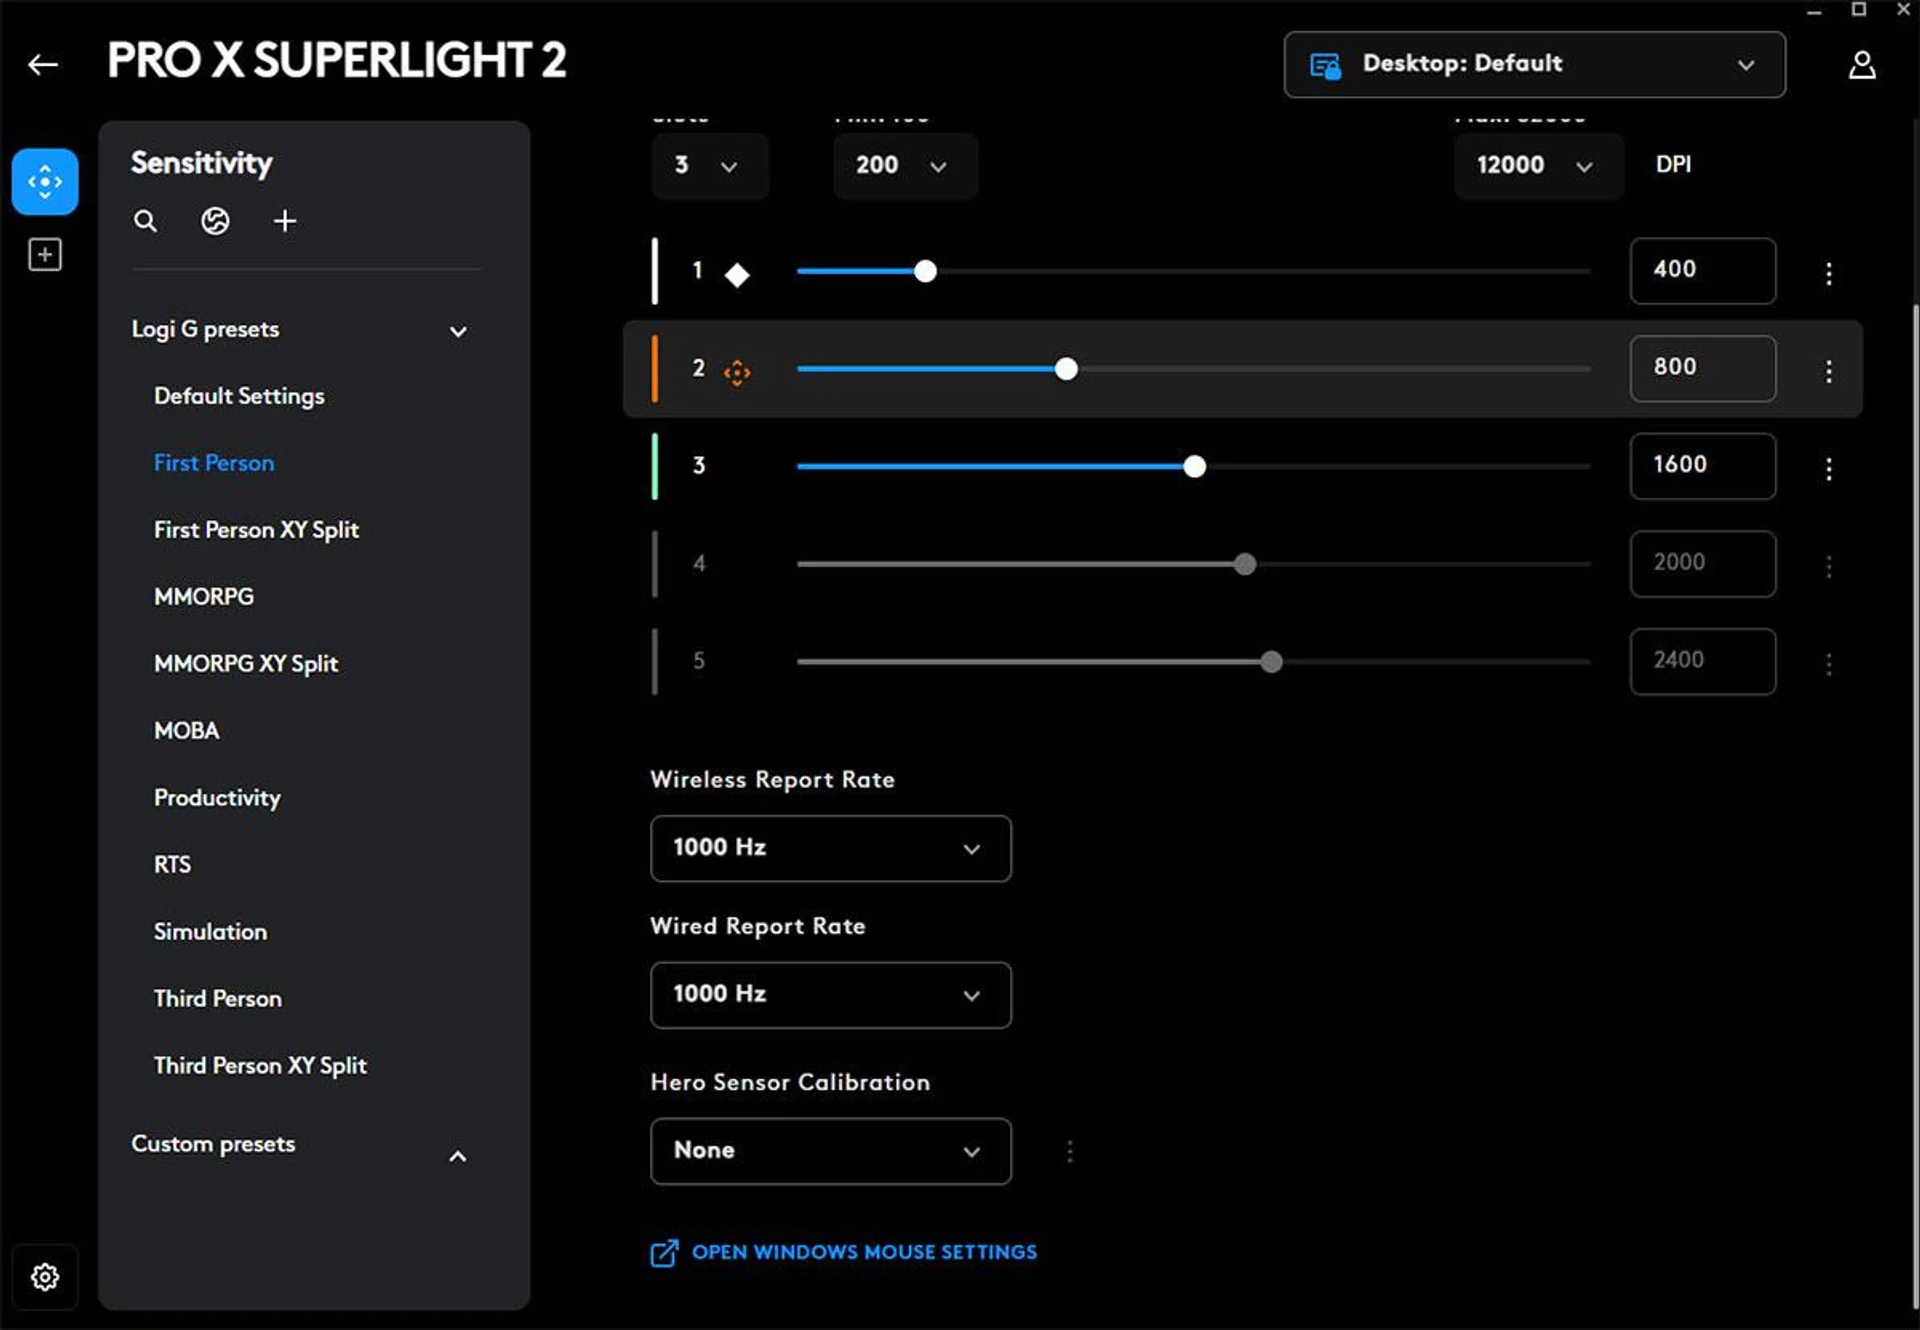Open the Wireless Report Rate dropdown
The image size is (1920, 1330).
830,848
